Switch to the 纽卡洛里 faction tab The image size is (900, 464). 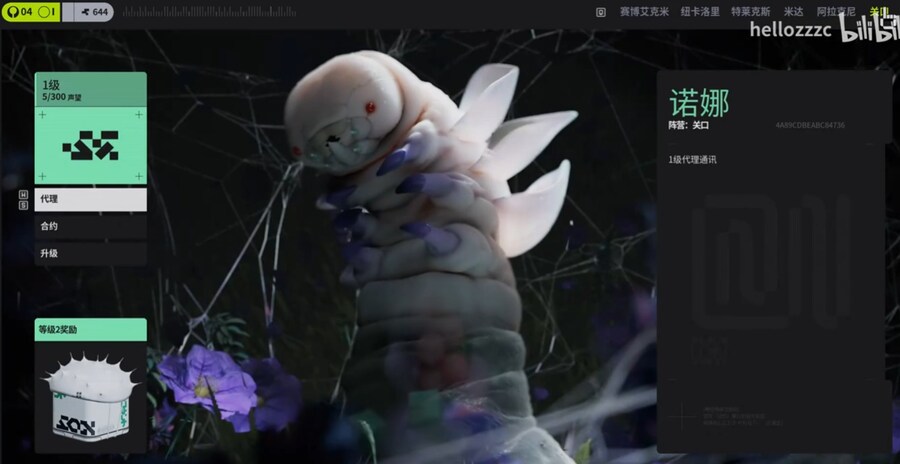pyautogui.click(x=700, y=11)
